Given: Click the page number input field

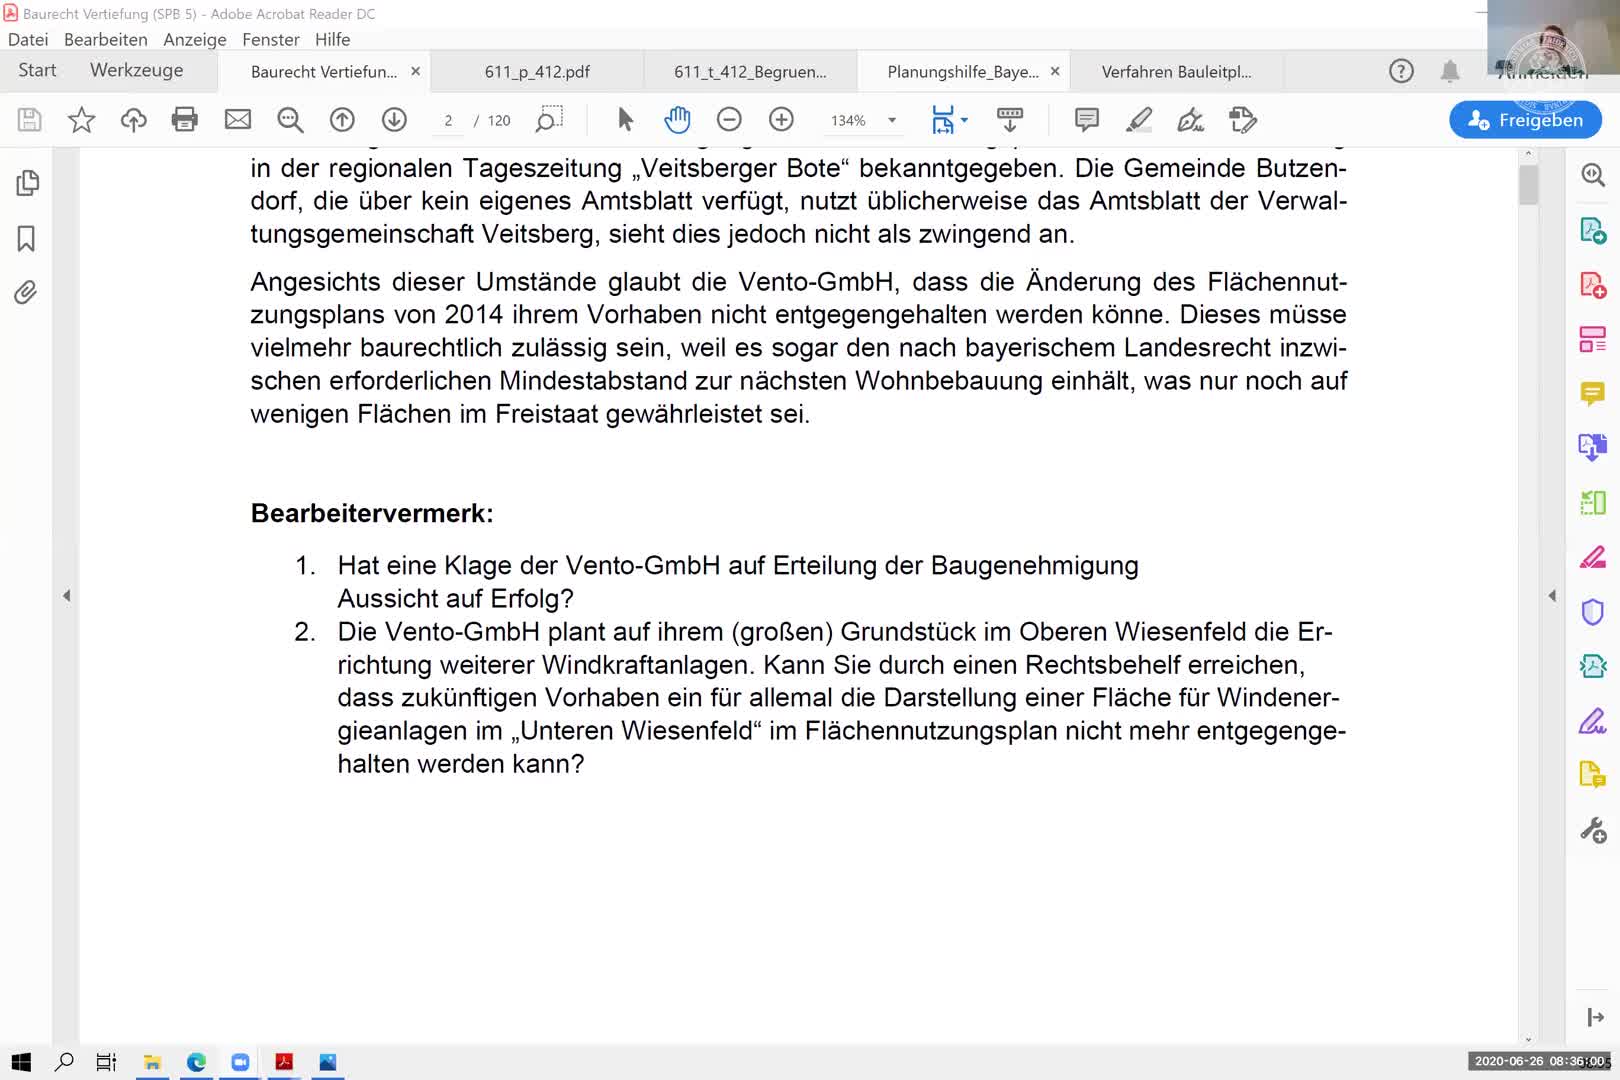Looking at the screenshot, I should click(x=448, y=120).
